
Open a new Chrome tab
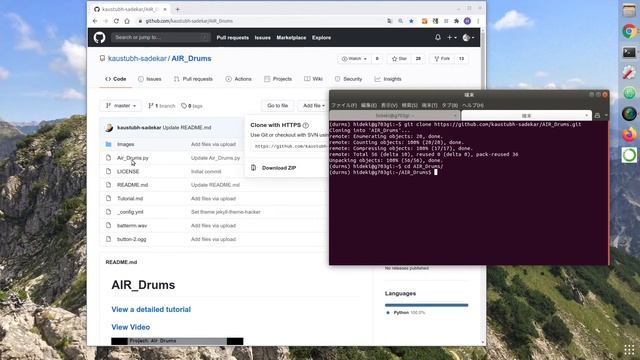(x=178, y=9)
